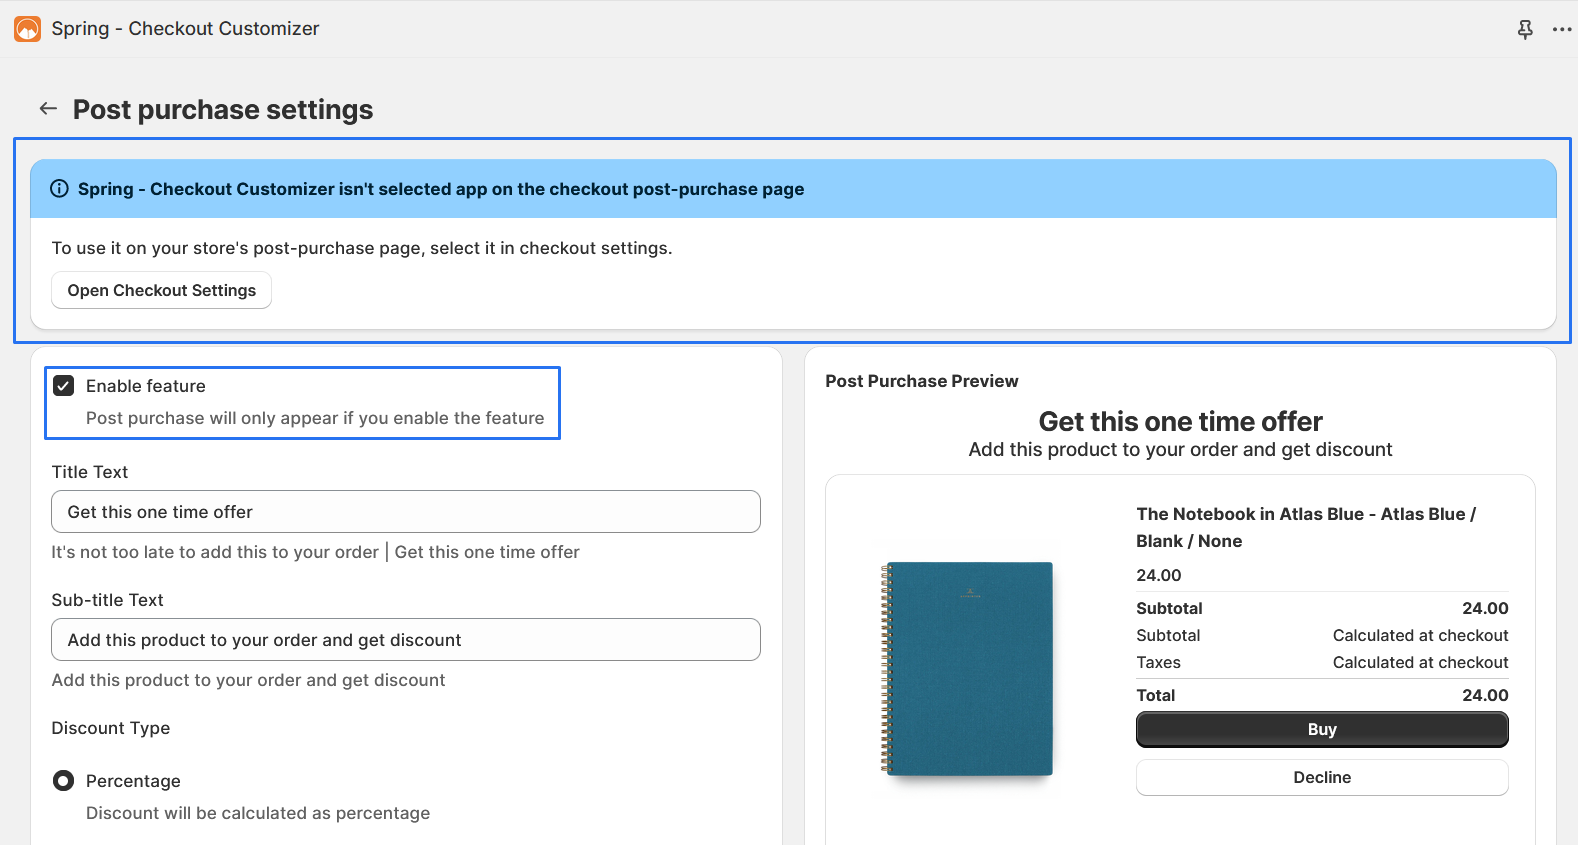Viewport: 1578px width, 845px height.
Task: Open Checkout Settings button
Action: [161, 290]
